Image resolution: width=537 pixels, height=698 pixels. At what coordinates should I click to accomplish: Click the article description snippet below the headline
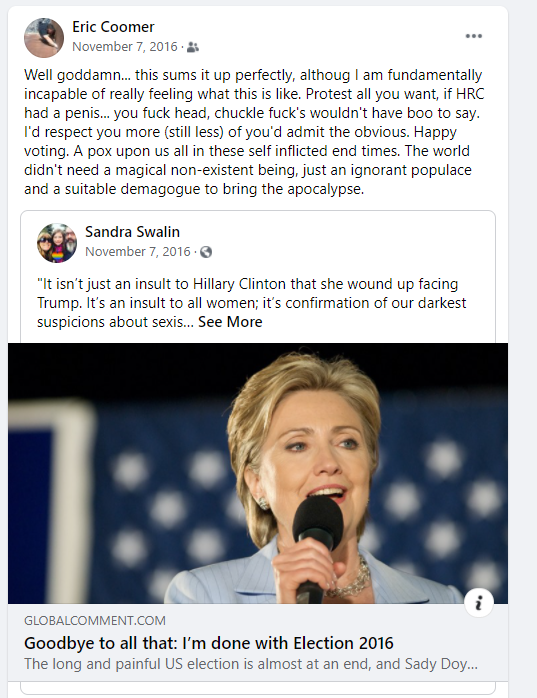click(251, 664)
